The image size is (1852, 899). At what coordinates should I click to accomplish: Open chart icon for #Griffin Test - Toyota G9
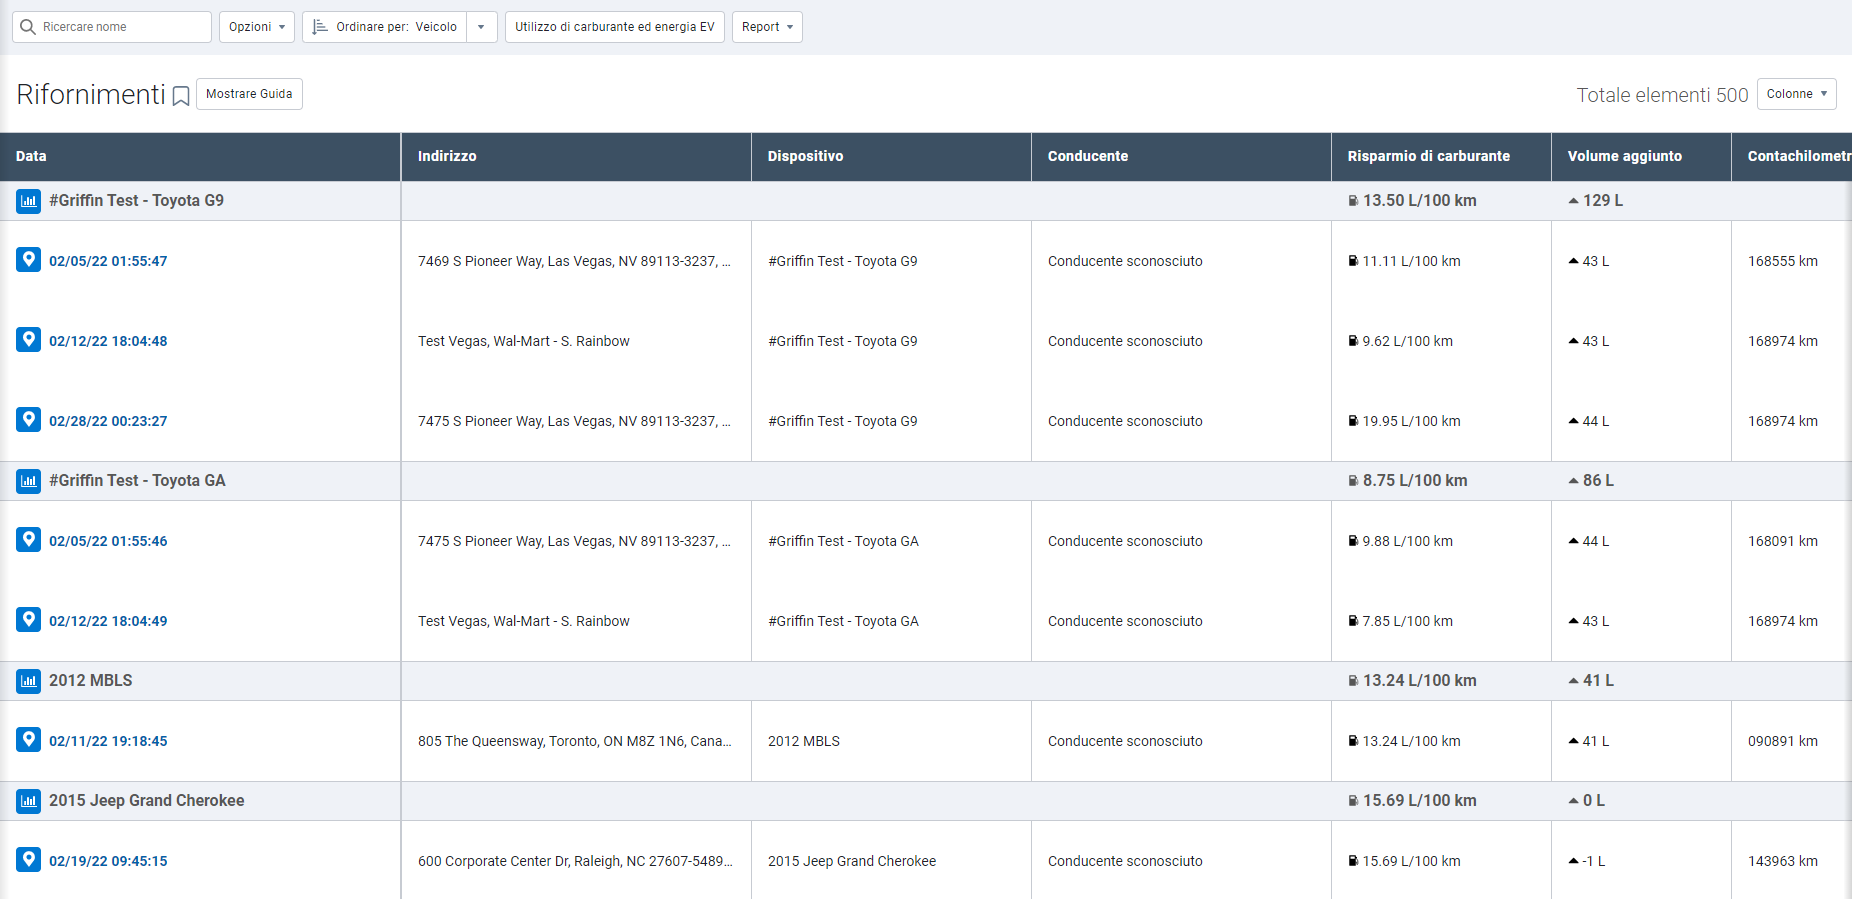[x=29, y=201]
